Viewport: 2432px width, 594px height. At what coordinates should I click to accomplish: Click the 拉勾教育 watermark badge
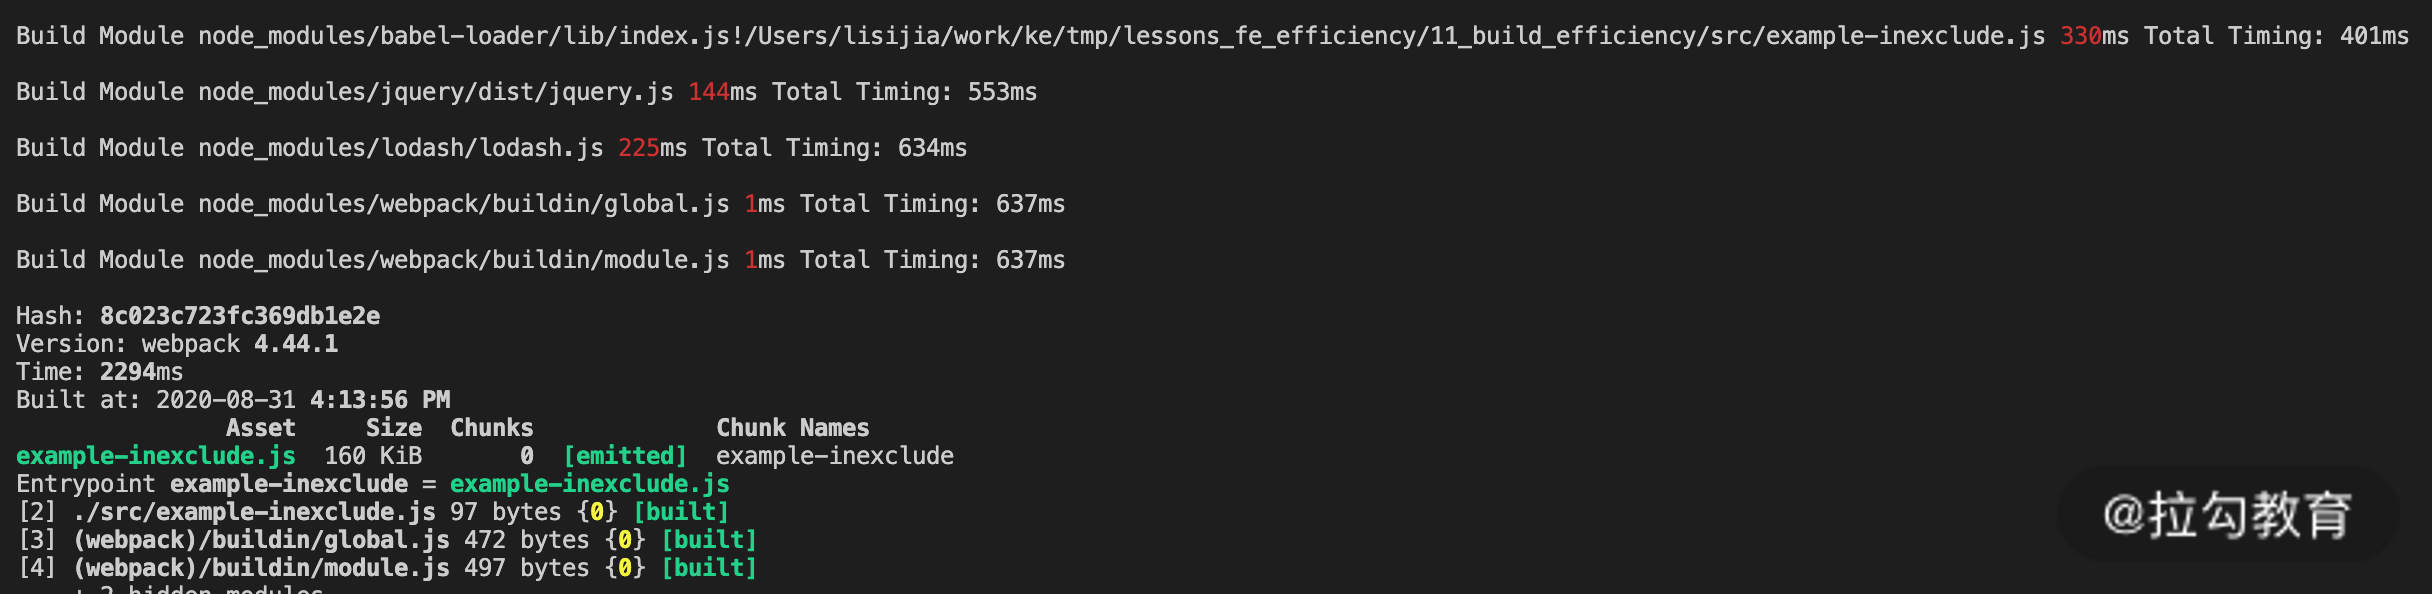click(2227, 514)
